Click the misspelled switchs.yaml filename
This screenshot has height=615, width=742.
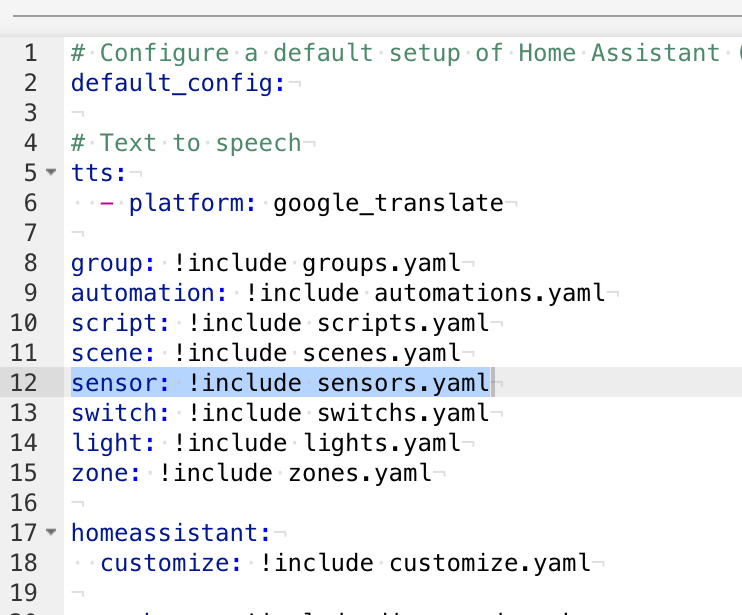(403, 413)
